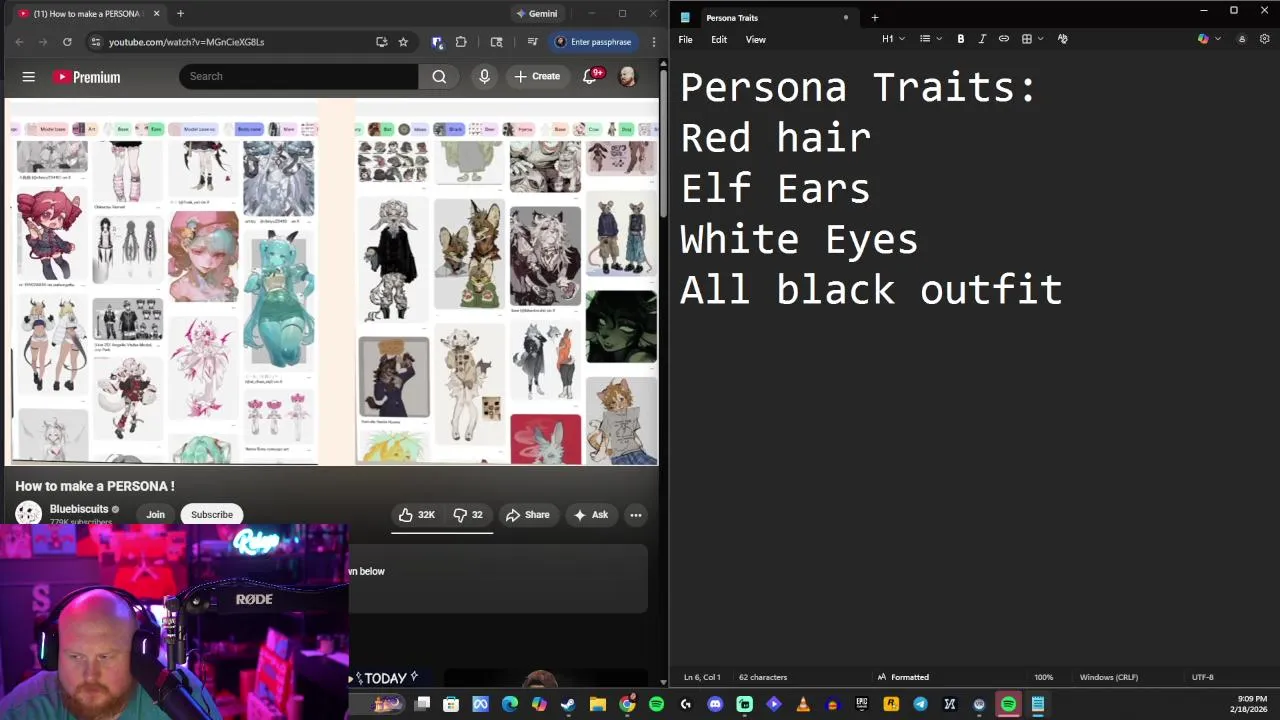Open YouTube notifications bell
This screenshot has width=1280, height=720.
point(590,76)
